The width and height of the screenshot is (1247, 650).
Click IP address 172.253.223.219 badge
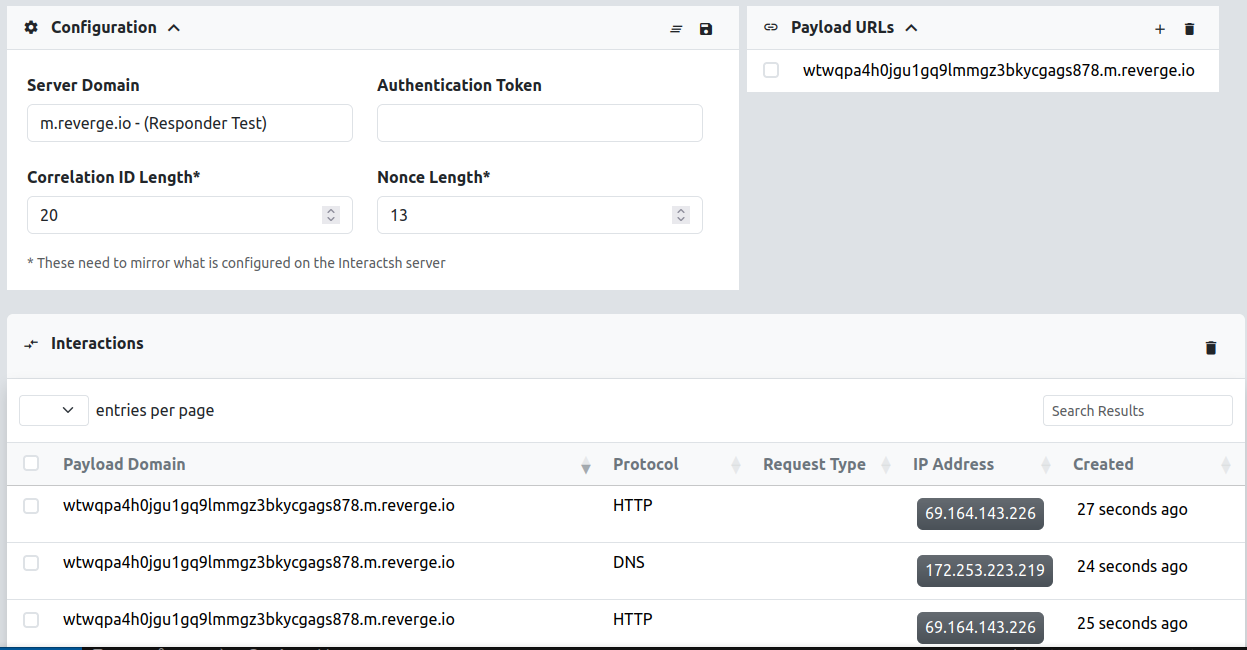click(984, 570)
